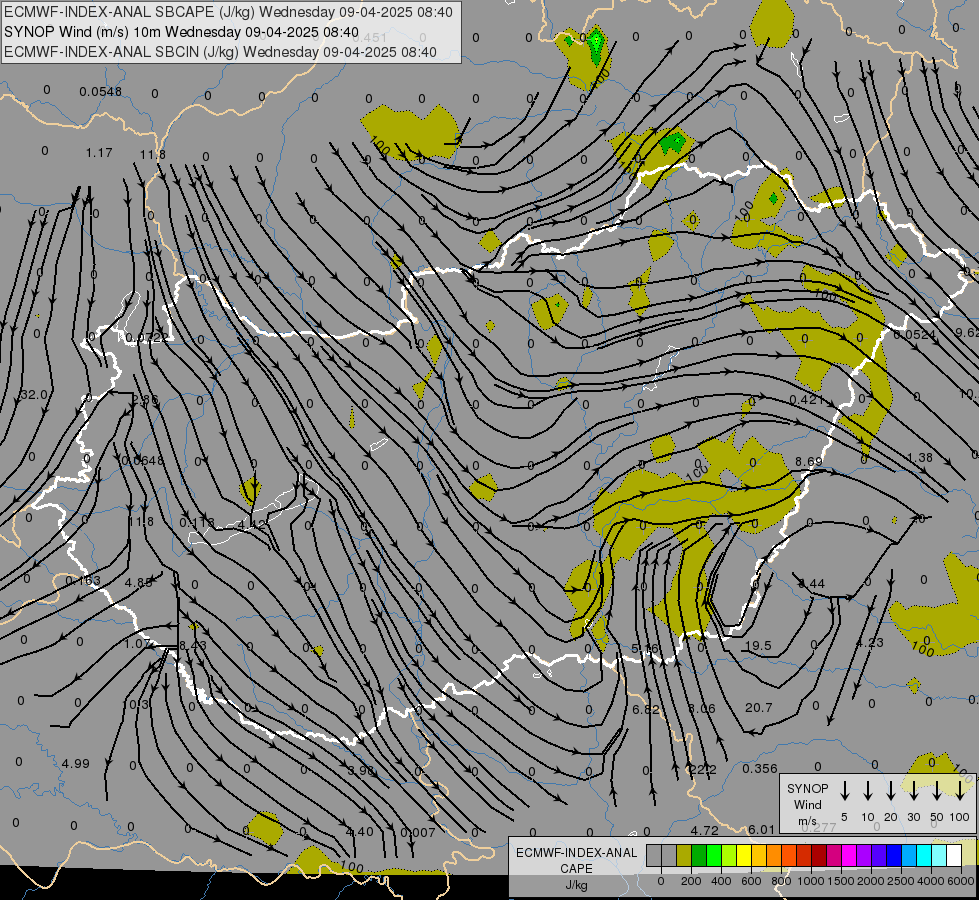Click the 0.0548 value on the map

tap(101, 92)
